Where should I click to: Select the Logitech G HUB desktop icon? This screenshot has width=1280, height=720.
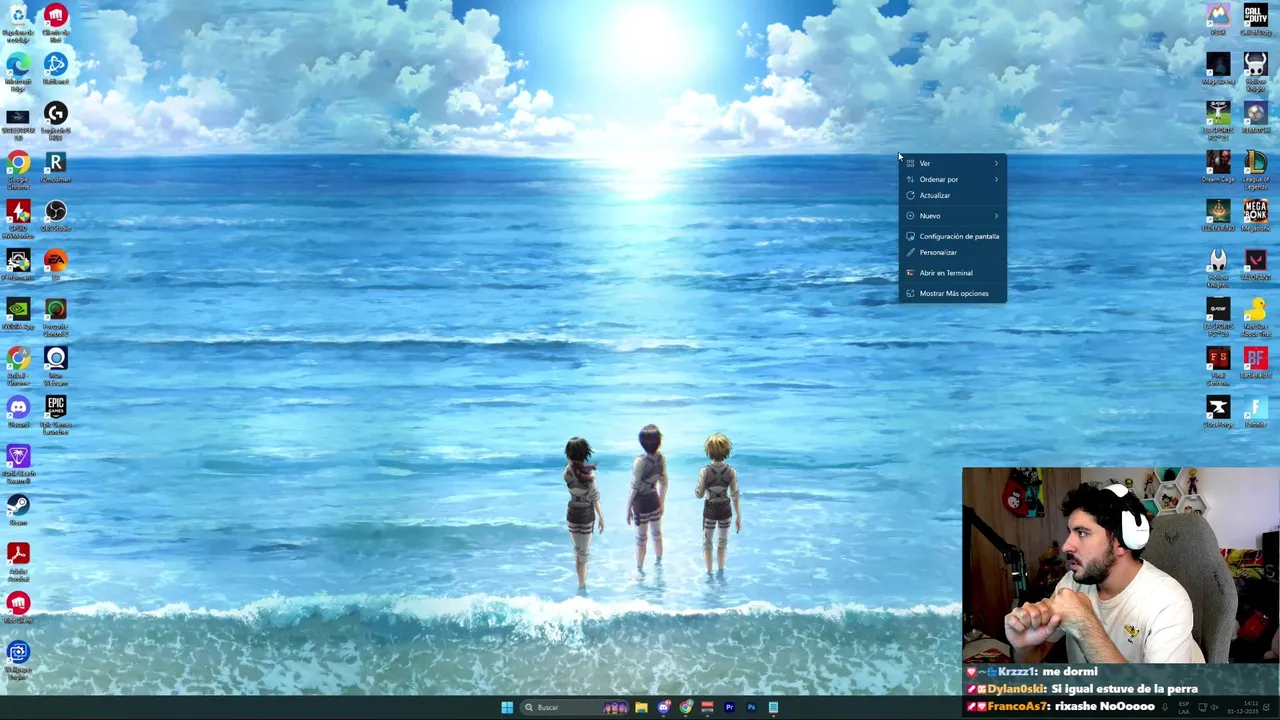tap(56, 119)
